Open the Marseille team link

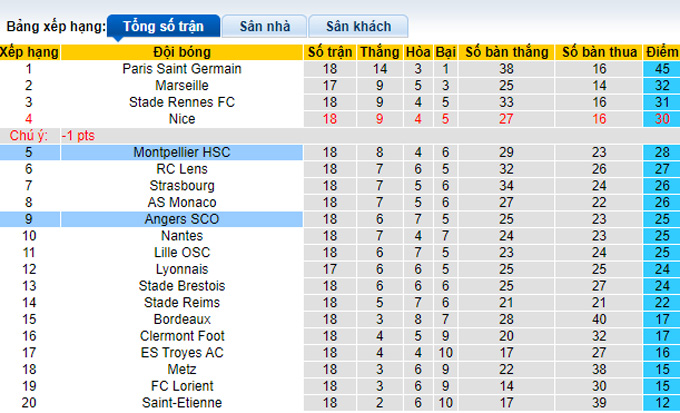(182, 86)
